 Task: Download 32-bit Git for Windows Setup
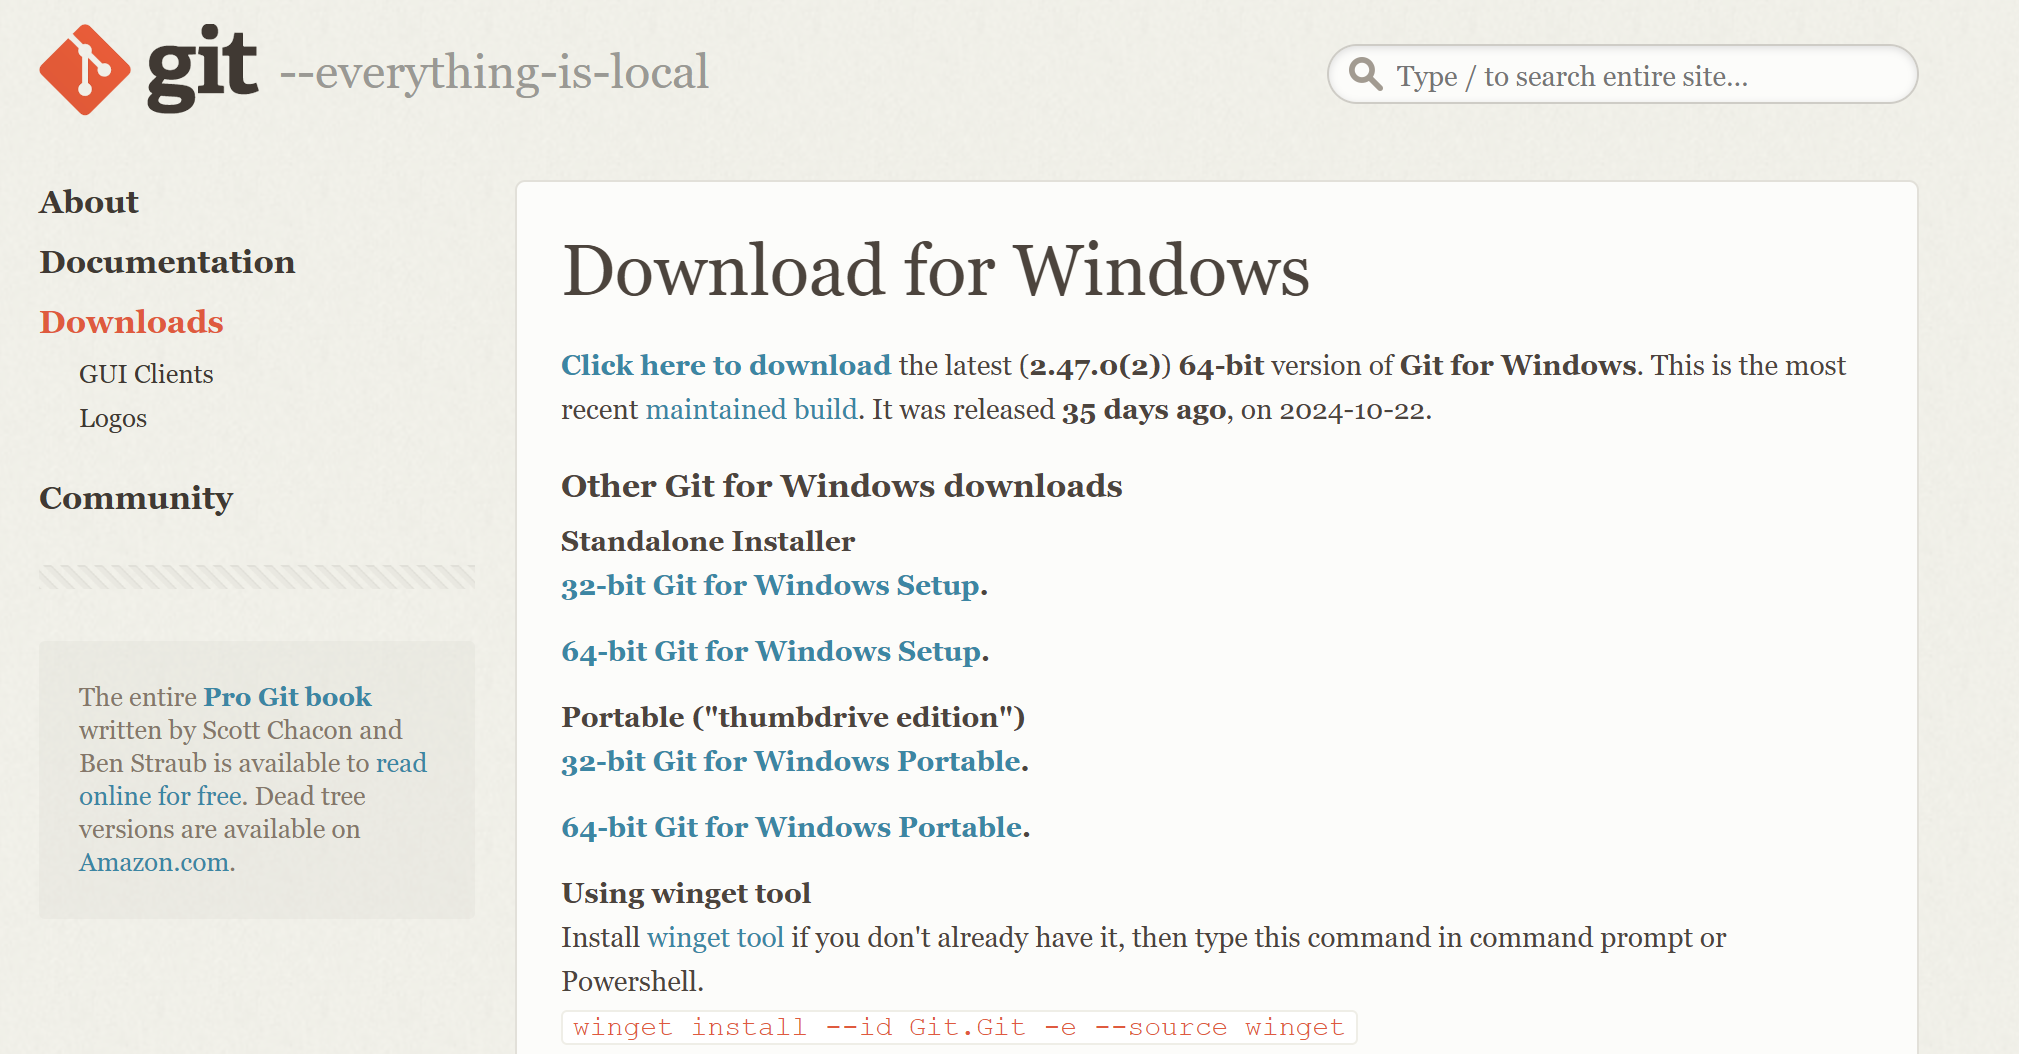click(770, 585)
